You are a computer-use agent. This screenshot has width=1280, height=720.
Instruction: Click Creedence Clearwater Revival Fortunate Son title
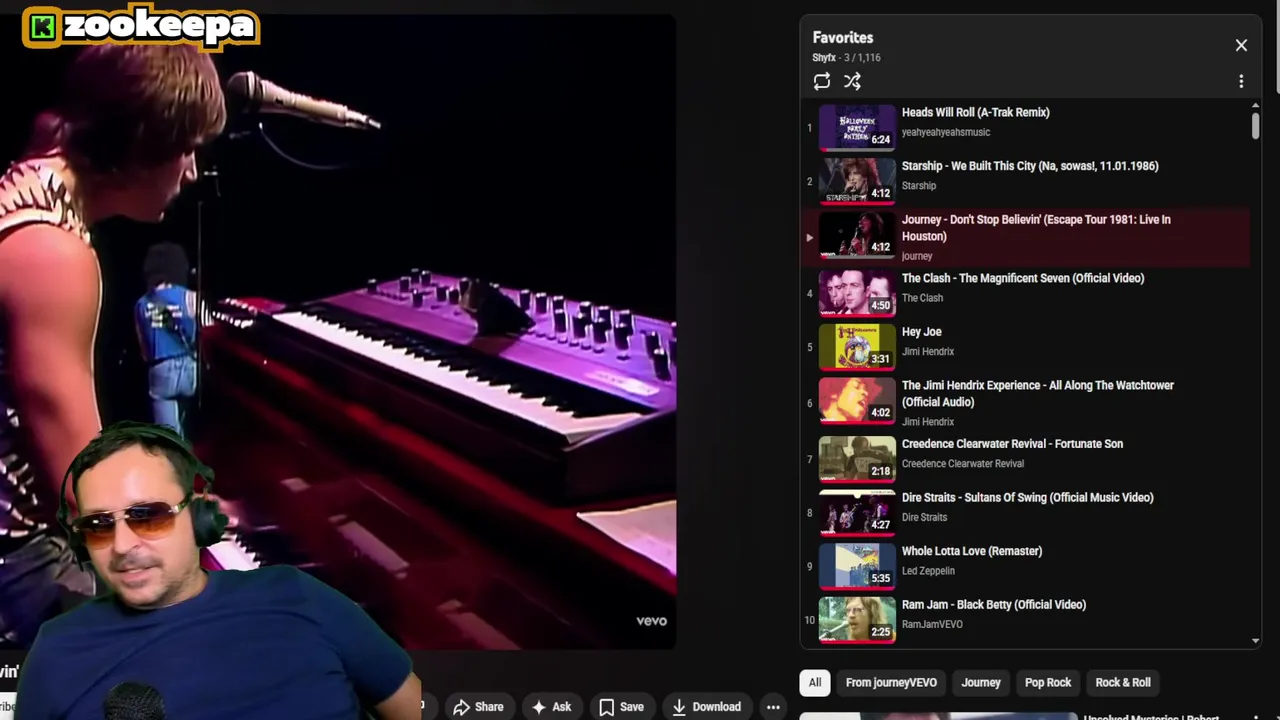(x=1012, y=444)
